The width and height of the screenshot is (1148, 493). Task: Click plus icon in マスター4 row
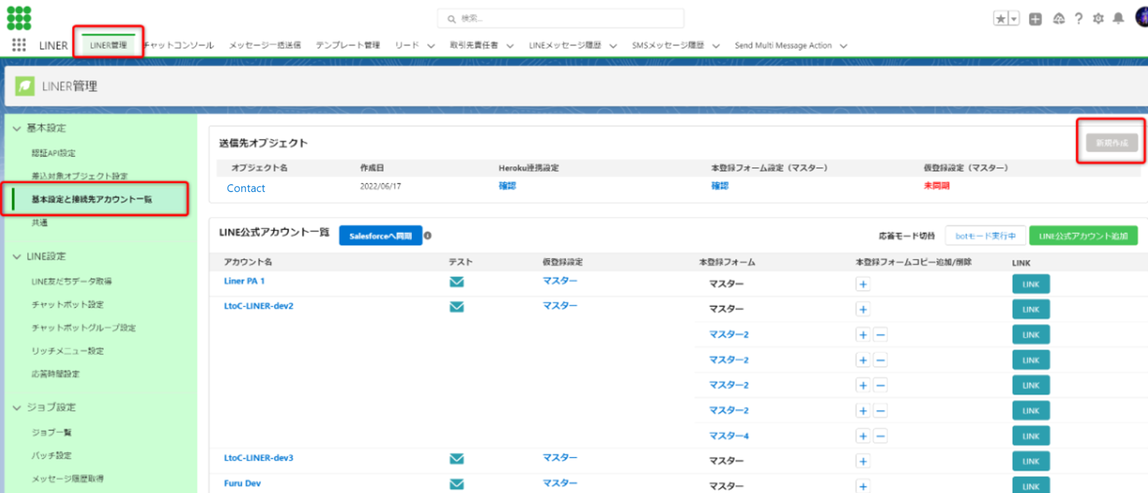[862, 436]
